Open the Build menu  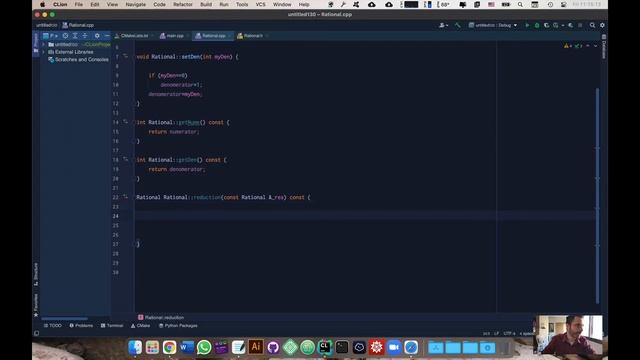click(x=206, y=4)
